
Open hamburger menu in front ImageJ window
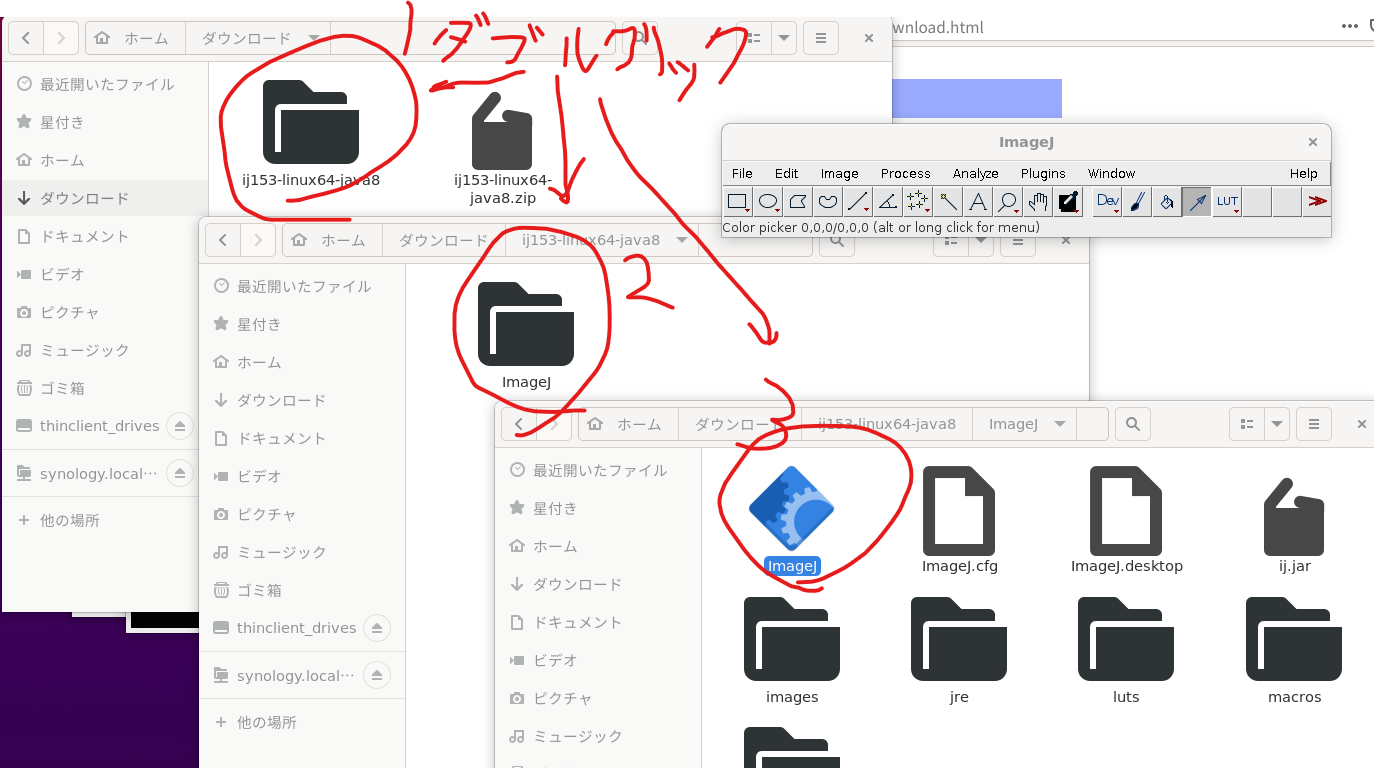pyautogui.click(x=1314, y=424)
